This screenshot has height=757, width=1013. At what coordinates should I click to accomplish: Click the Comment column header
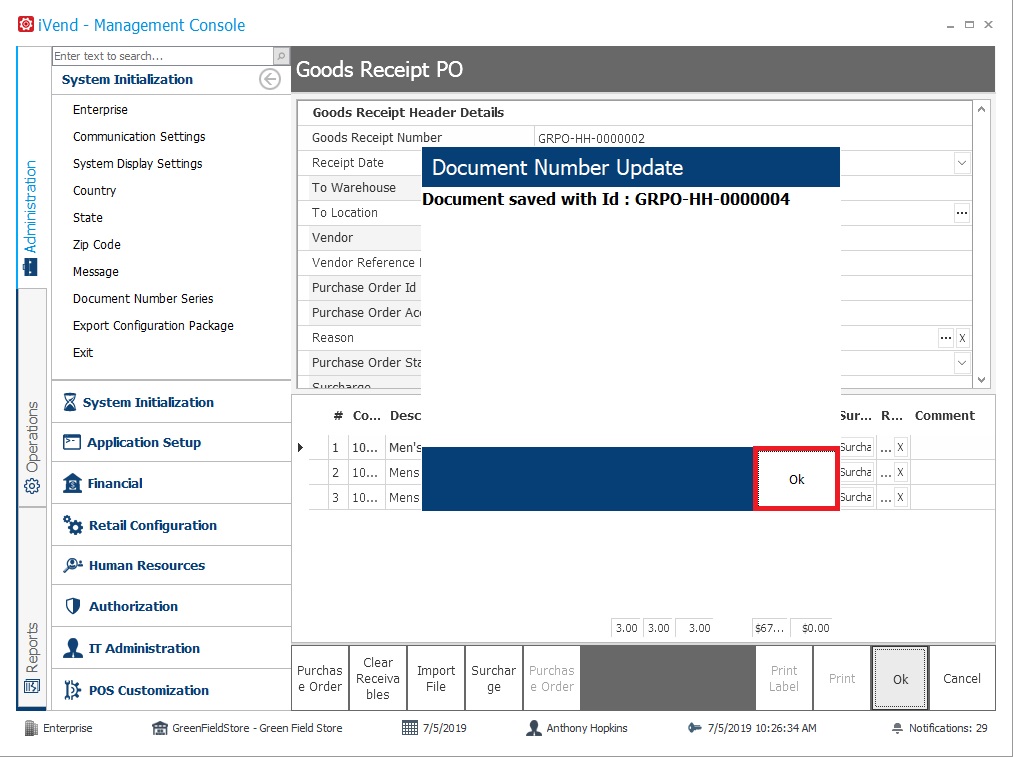945,416
